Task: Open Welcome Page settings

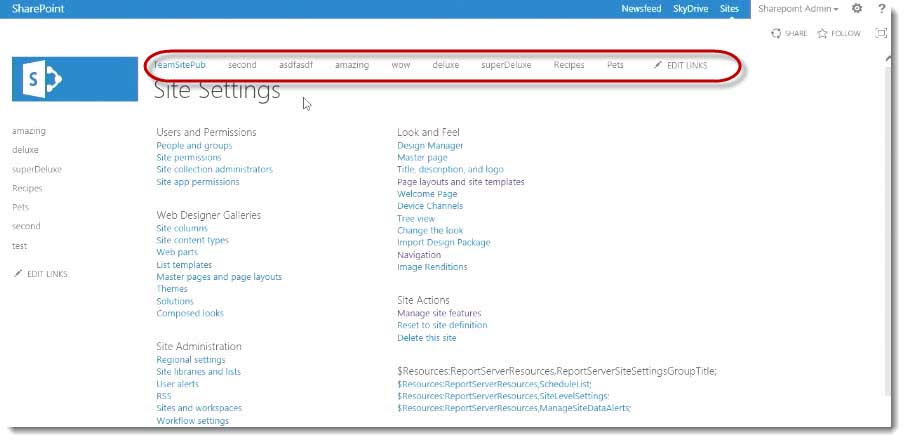Action: (427, 194)
